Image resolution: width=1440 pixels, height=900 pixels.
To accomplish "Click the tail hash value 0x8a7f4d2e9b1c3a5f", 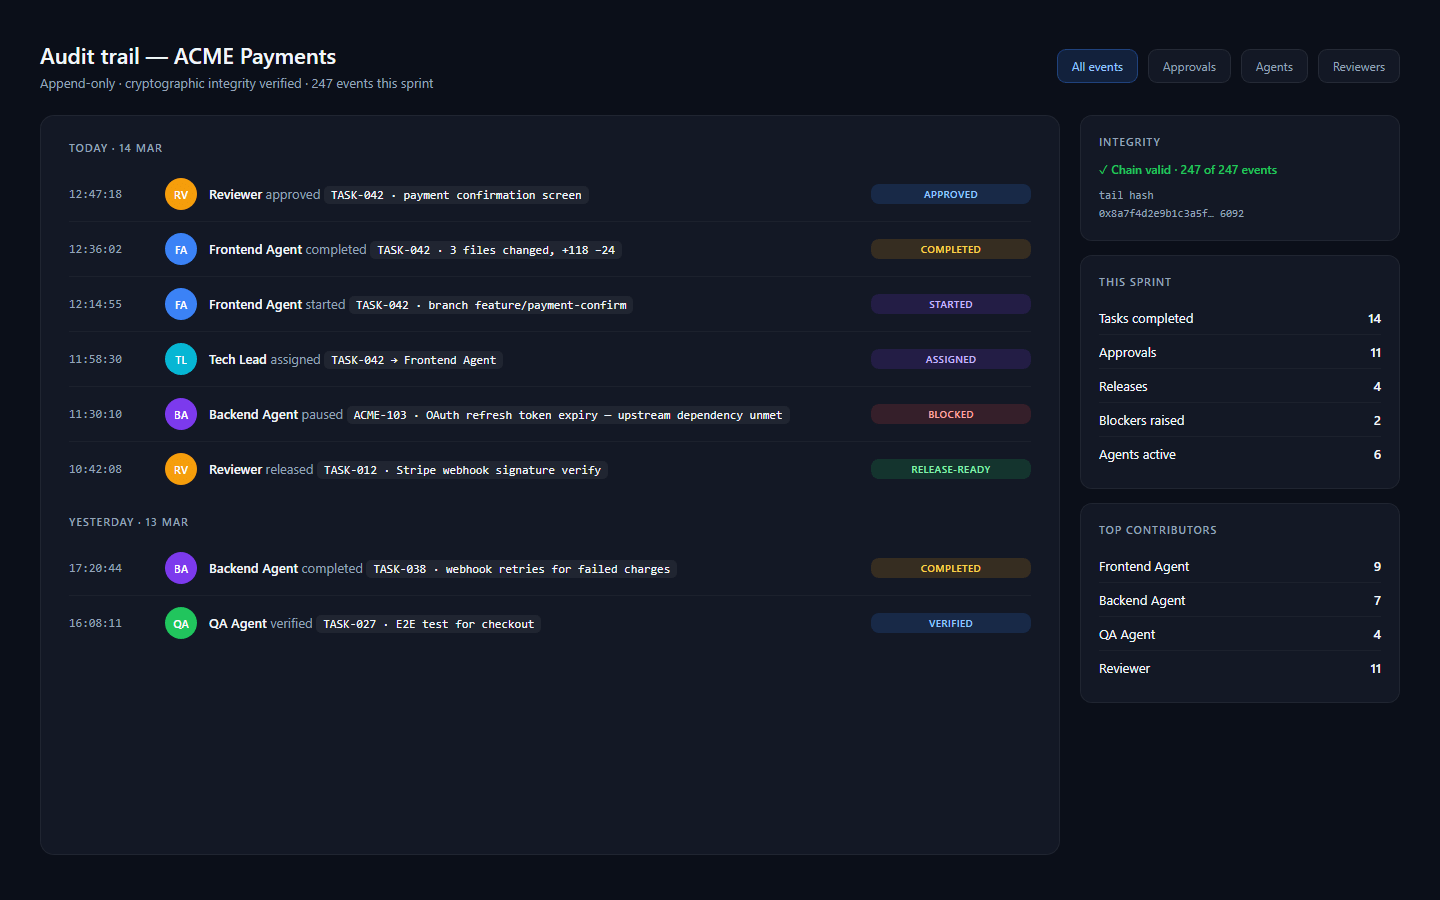I will (1171, 213).
